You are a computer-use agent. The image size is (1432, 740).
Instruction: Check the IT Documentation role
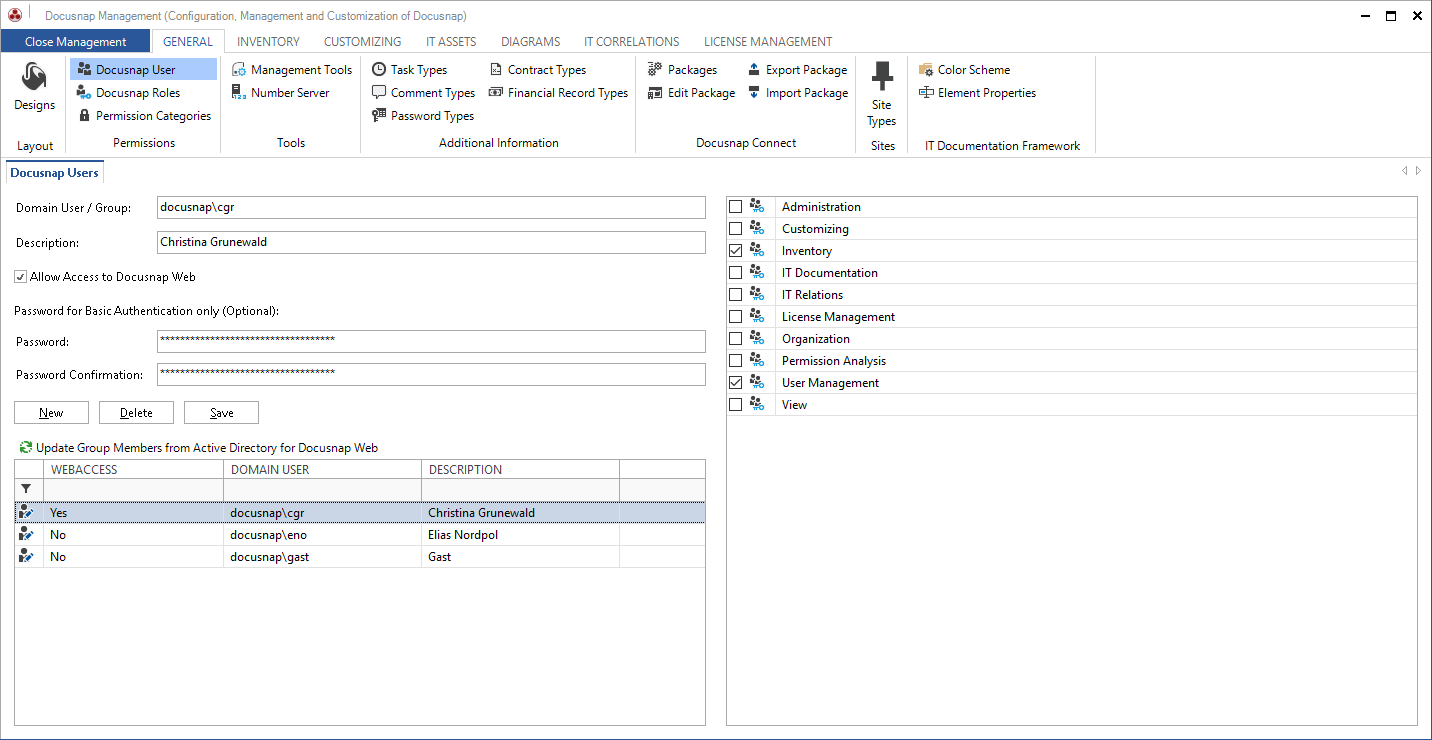coord(736,273)
